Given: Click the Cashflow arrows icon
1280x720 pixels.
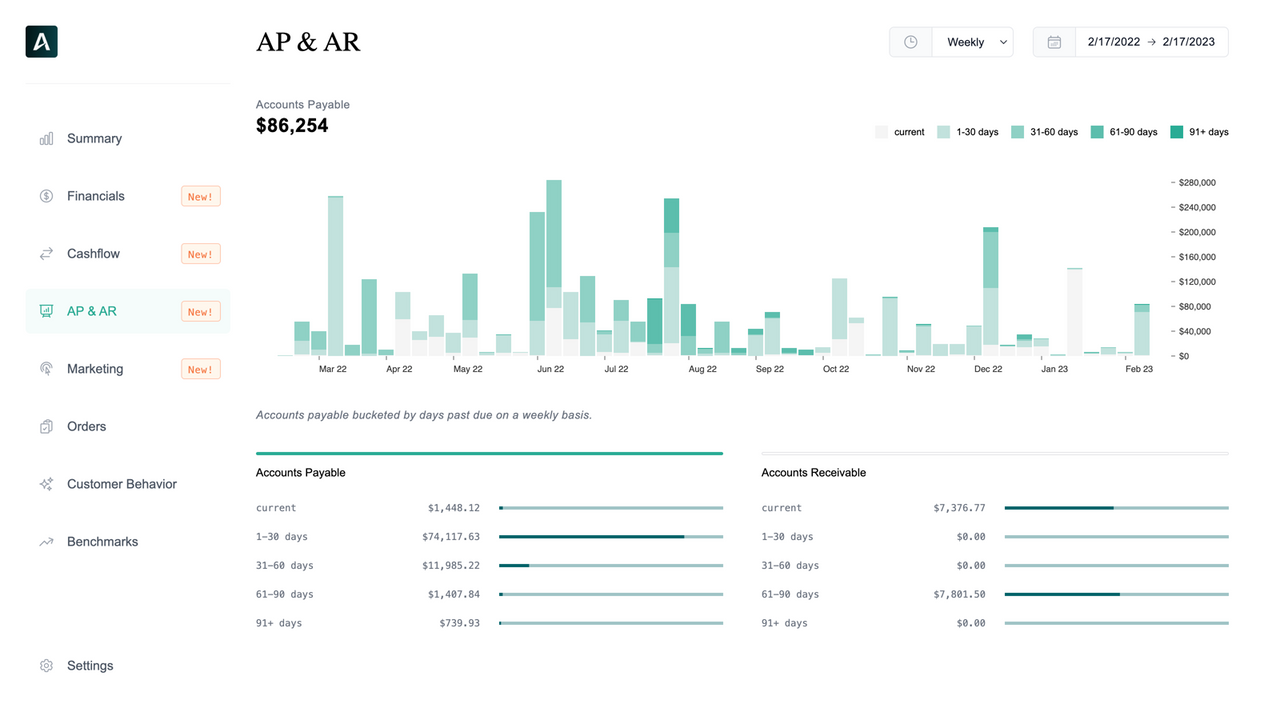Looking at the screenshot, I should click(46, 254).
